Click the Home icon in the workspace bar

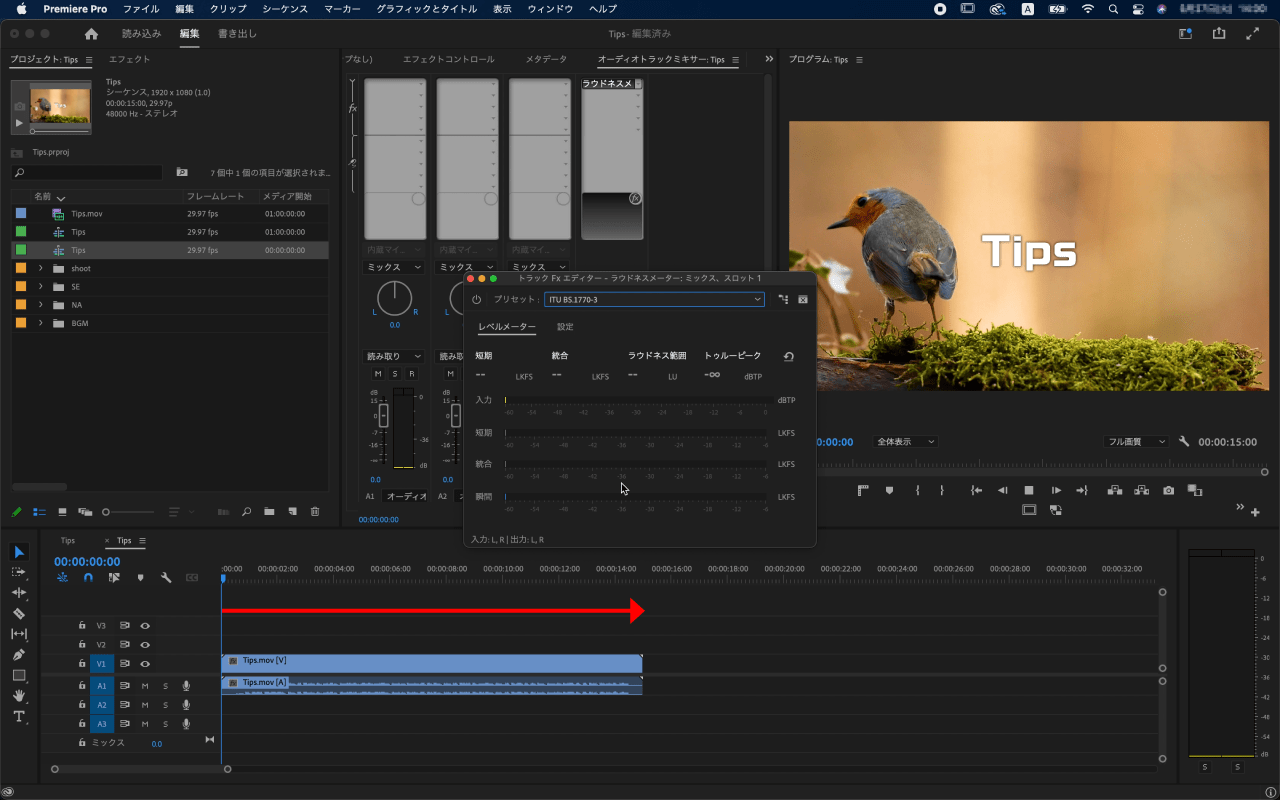pyautogui.click(x=91, y=34)
